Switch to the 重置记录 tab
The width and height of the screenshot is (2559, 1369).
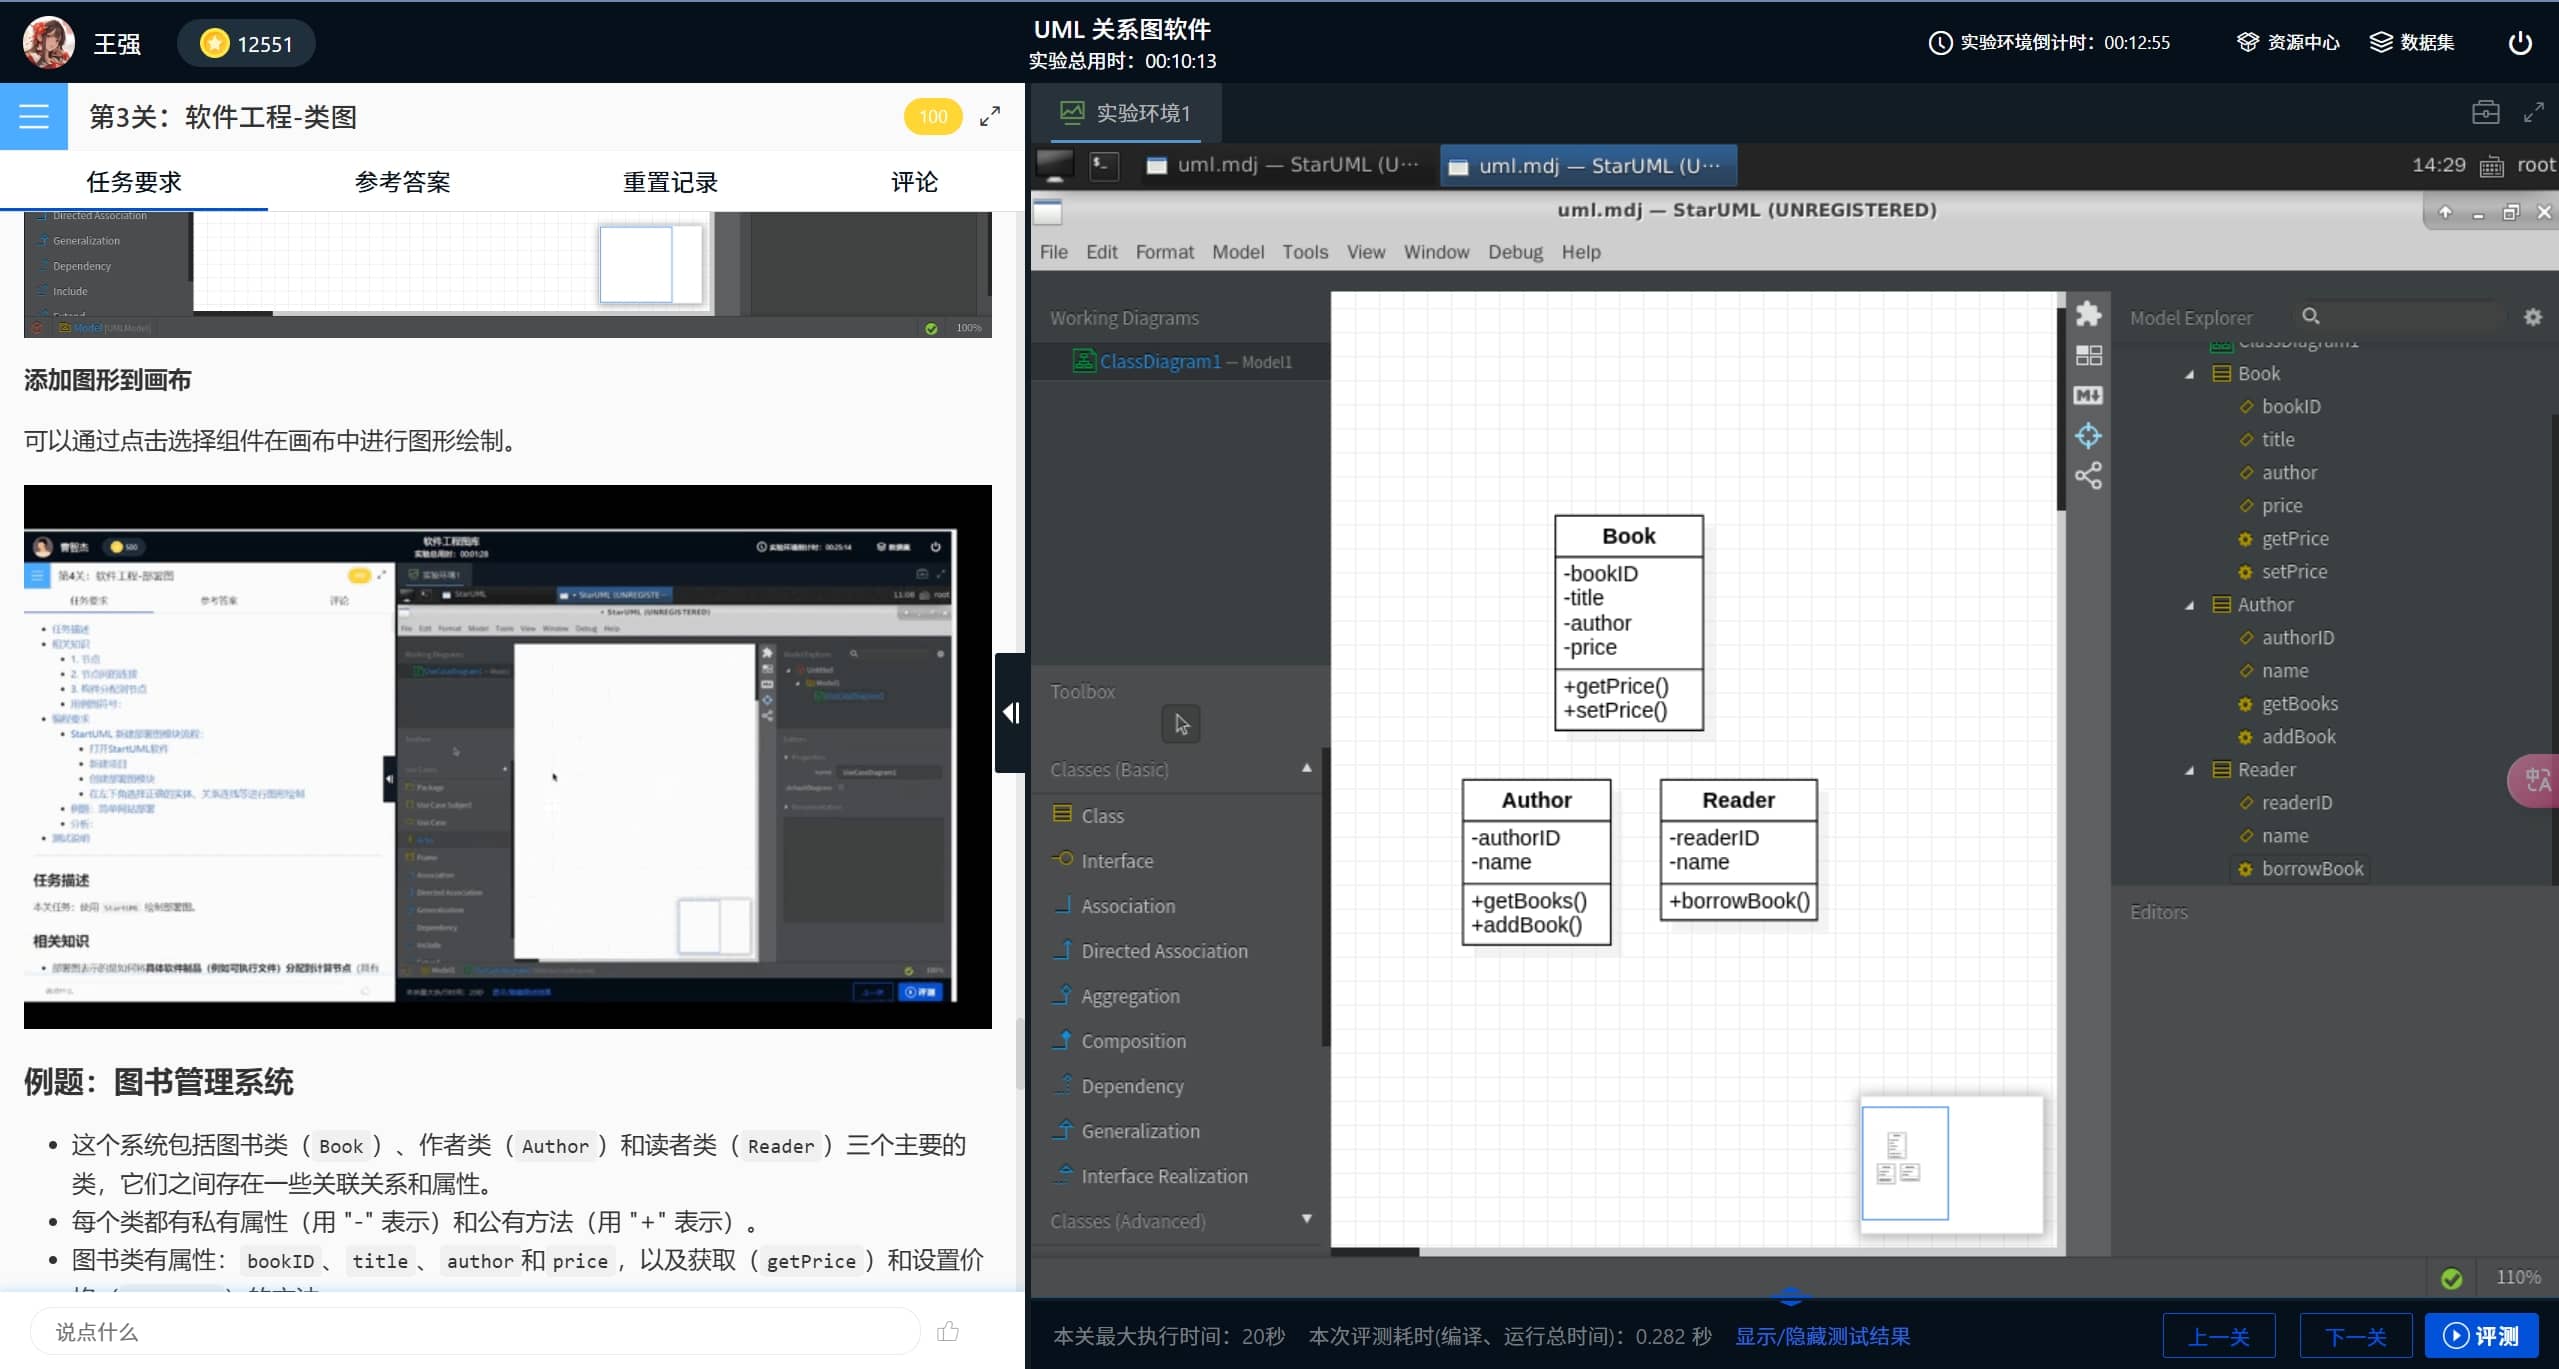click(670, 182)
